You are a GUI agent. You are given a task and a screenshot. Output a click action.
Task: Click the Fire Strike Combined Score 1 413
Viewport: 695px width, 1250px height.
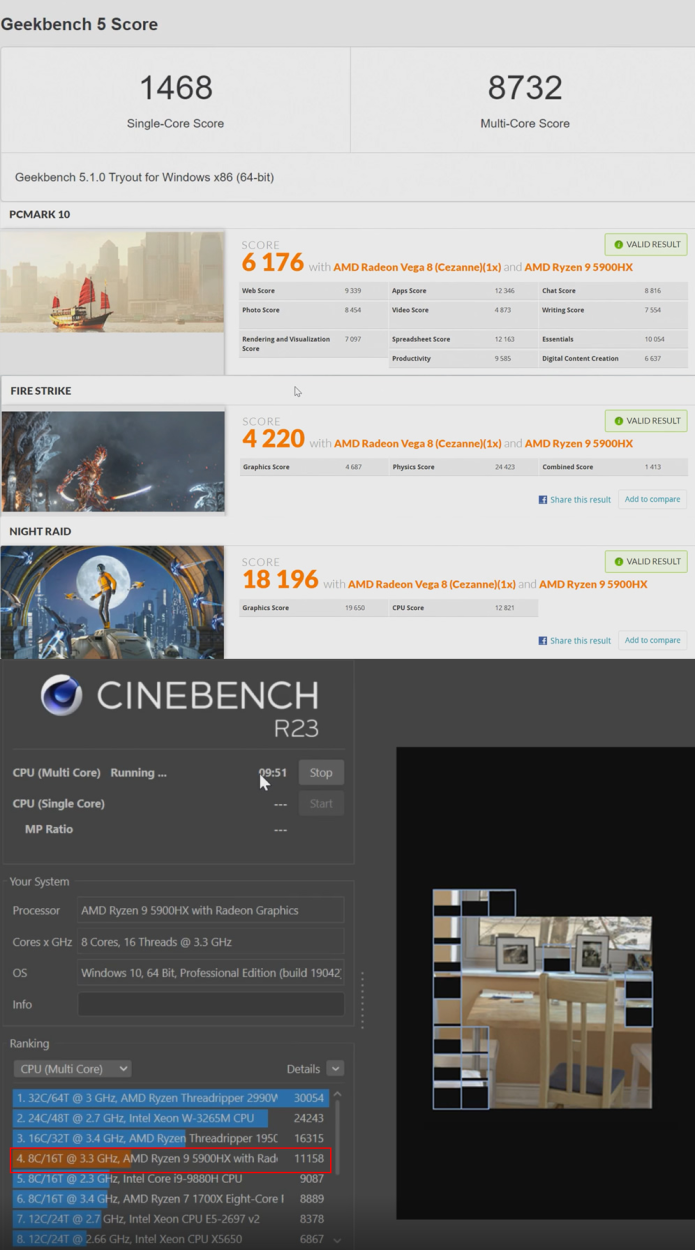point(653,467)
